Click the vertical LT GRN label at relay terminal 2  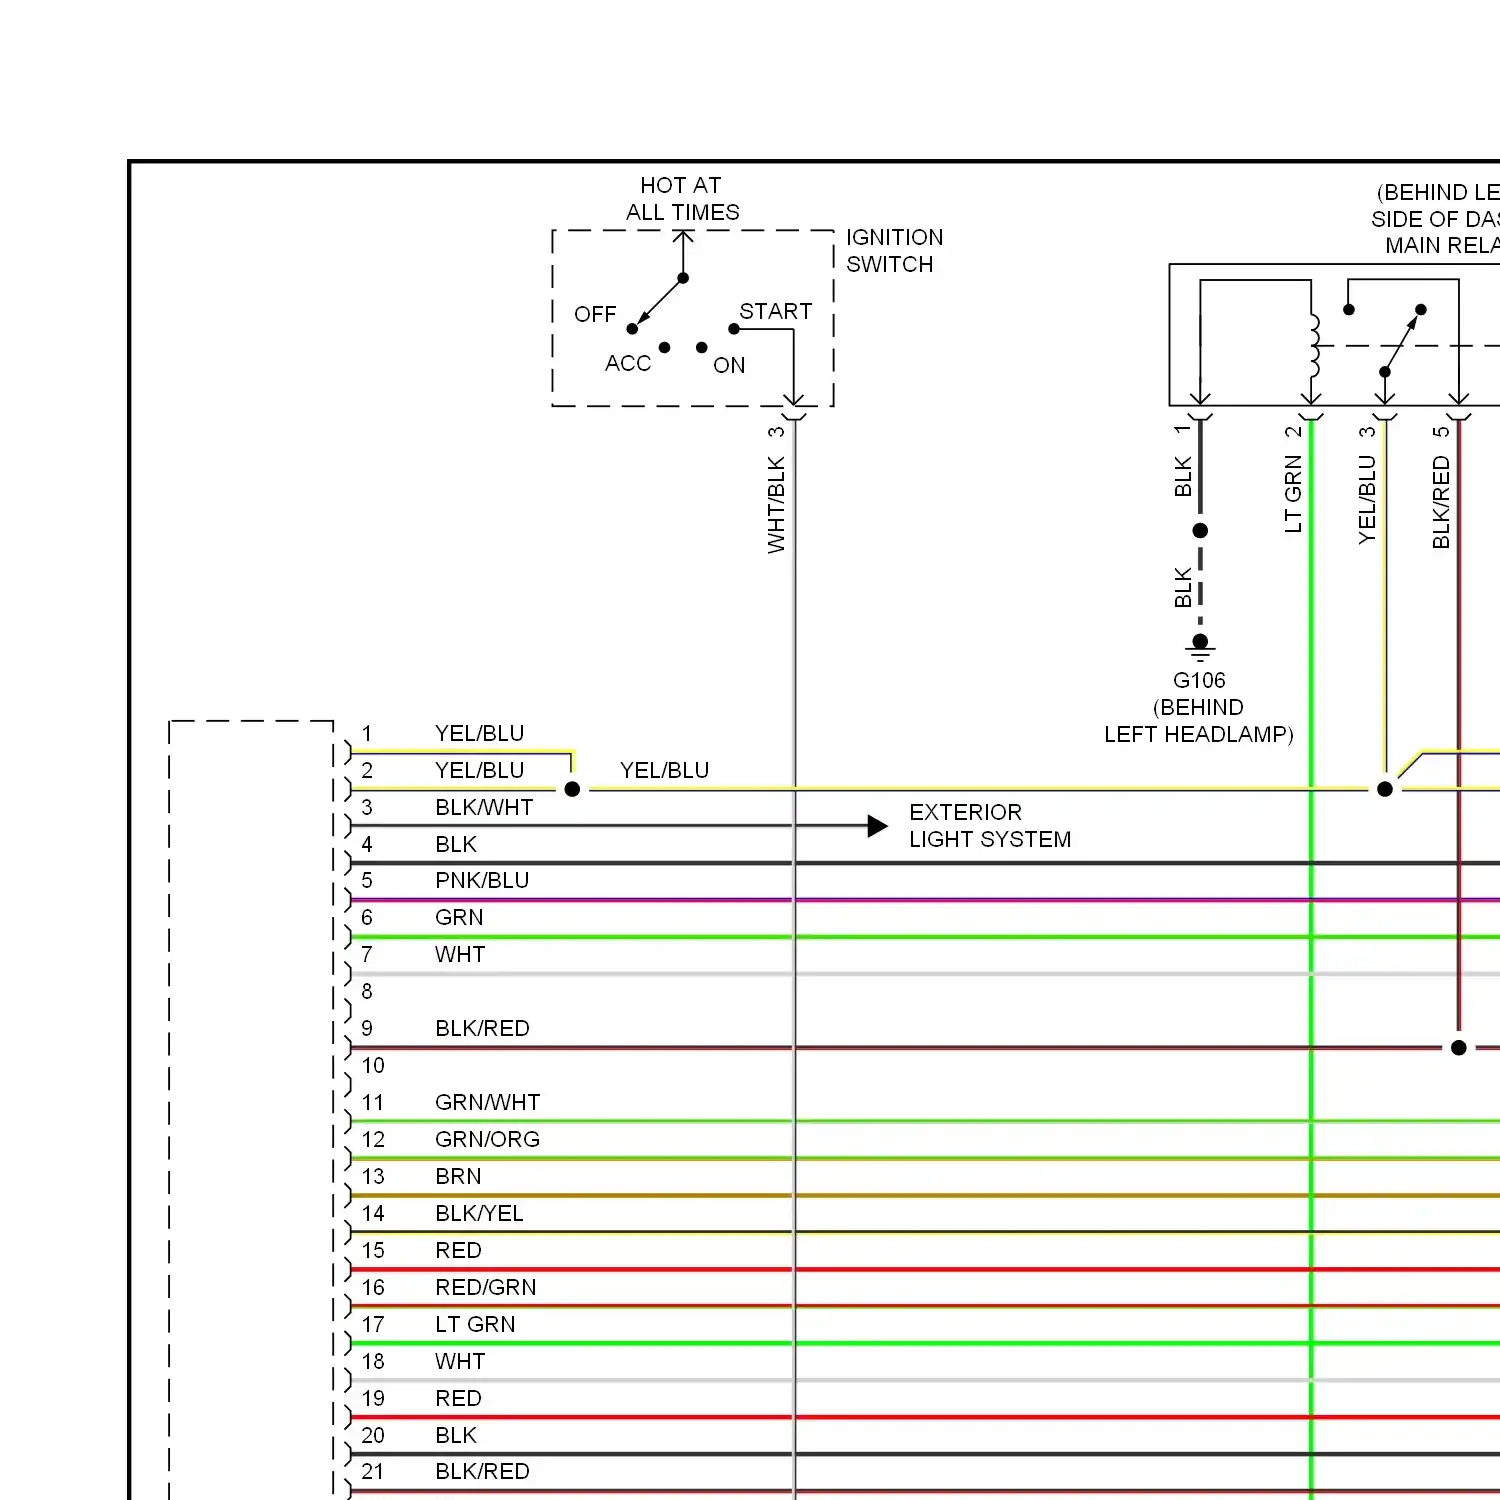pyautogui.click(x=1294, y=494)
